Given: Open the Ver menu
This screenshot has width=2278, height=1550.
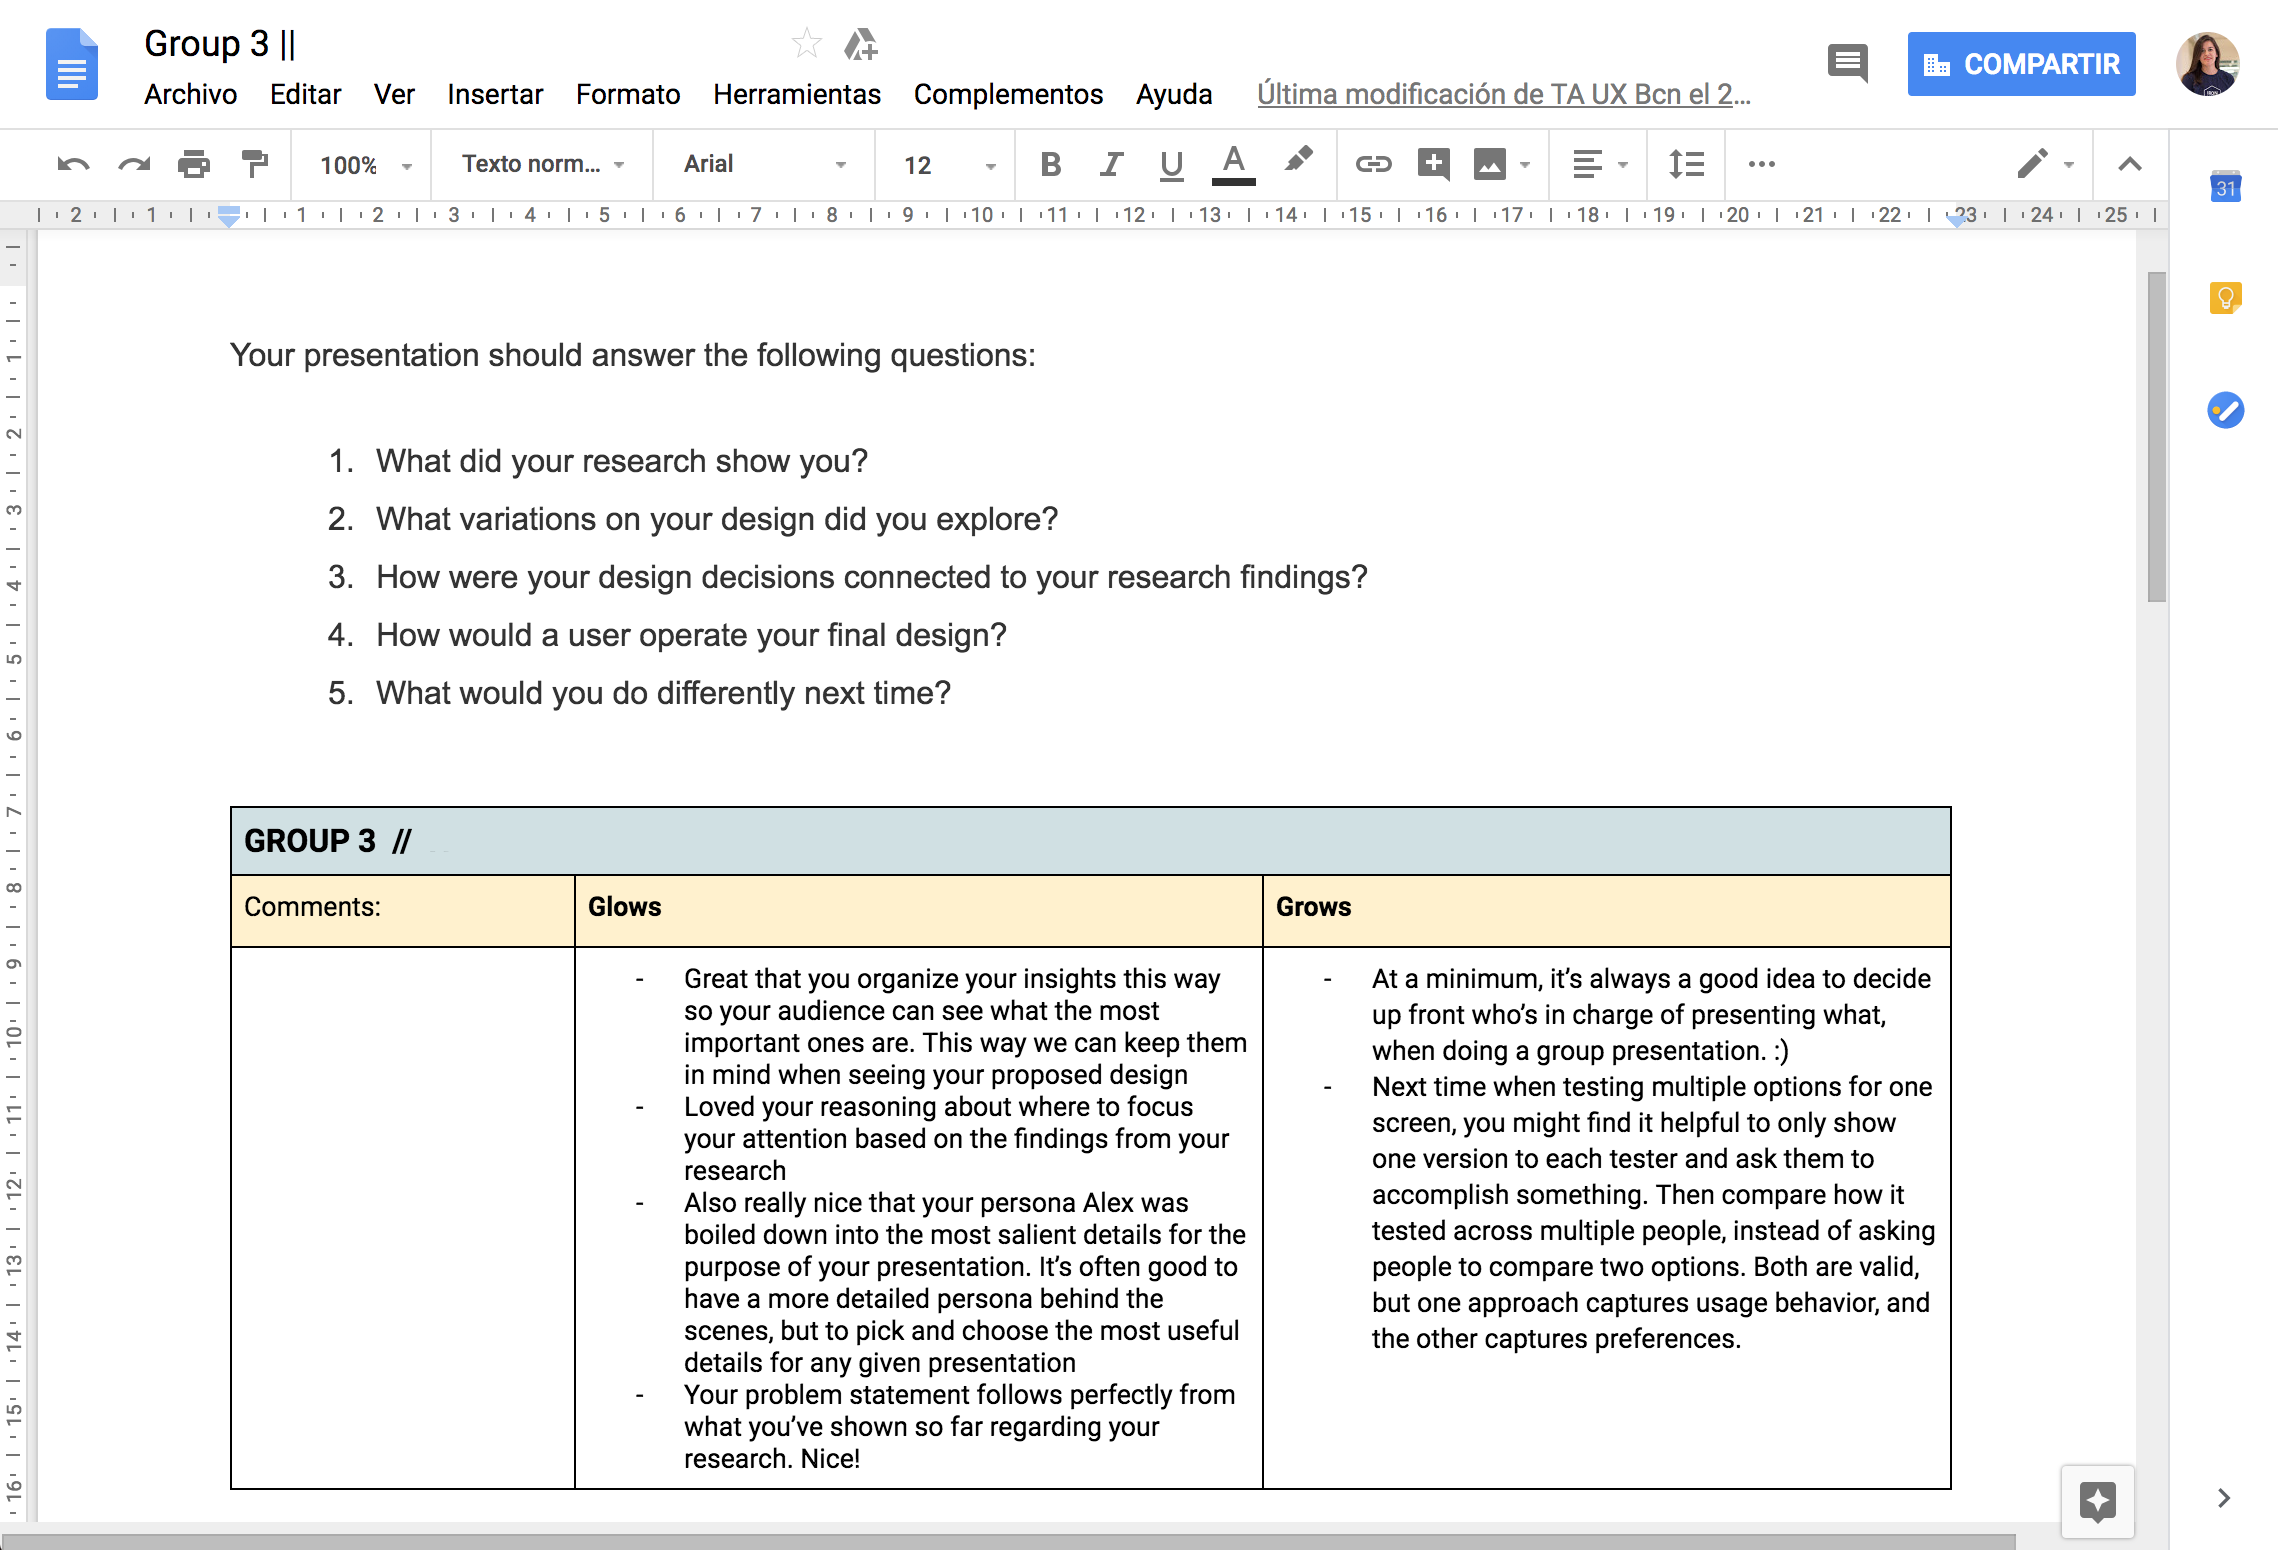Looking at the screenshot, I should pyautogui.click(x=394, y=94).
